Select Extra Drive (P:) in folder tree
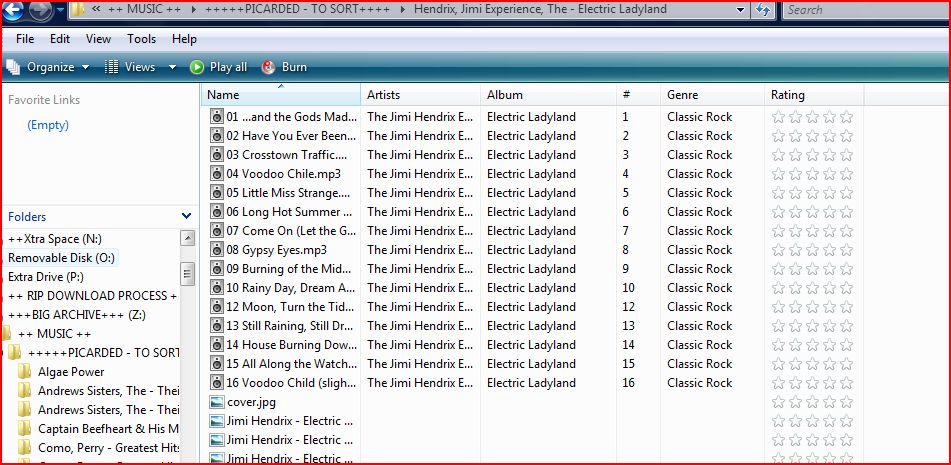The image size is (951, 465). (x=46, y=277)
